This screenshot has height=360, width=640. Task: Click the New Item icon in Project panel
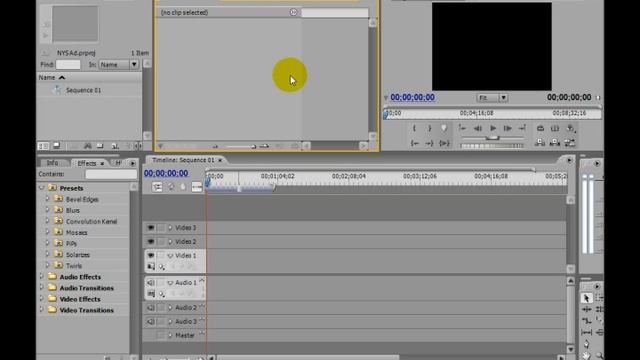(x=115, y=146)
